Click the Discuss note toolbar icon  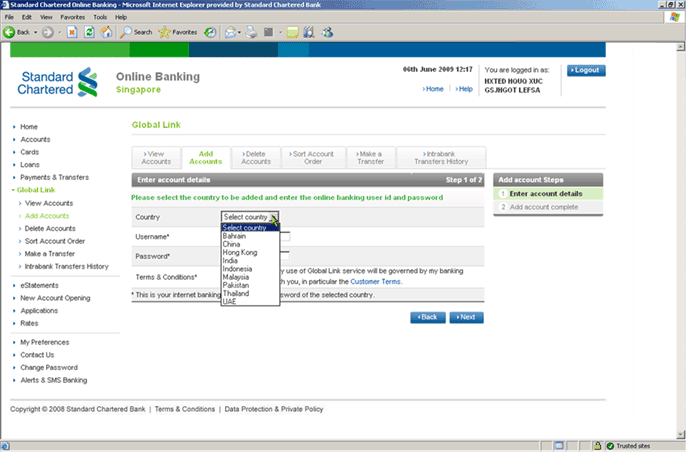pyautogui.click(x=293, y=32)
